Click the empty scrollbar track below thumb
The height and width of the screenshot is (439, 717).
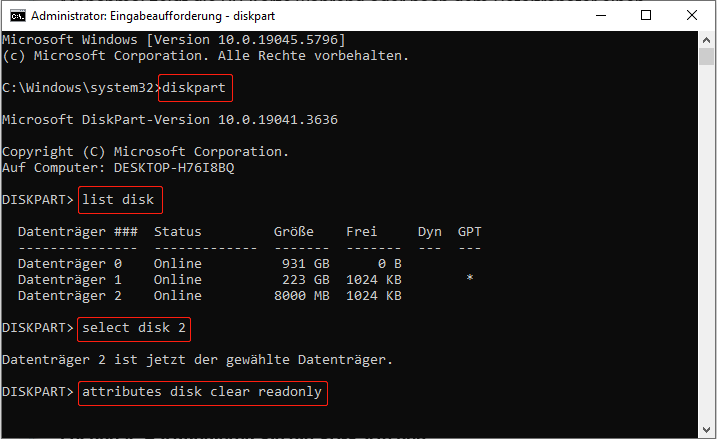[x=706, y=243]
